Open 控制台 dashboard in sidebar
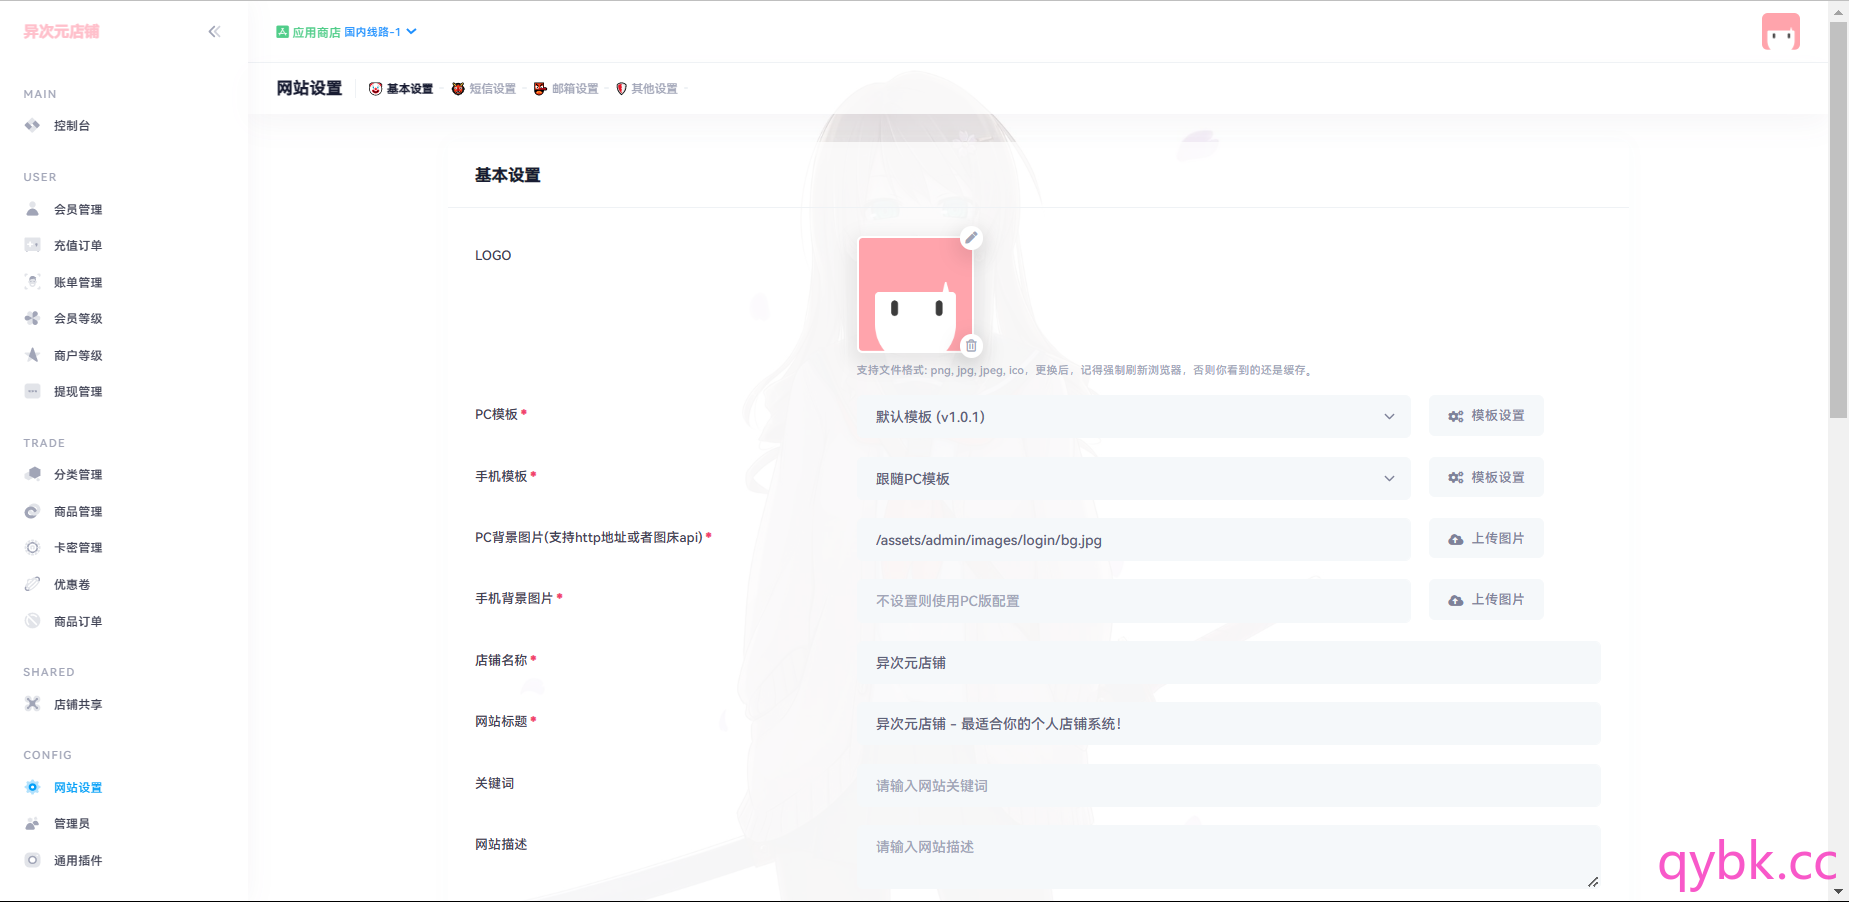Image resolution: width=1849 pixels, height=902 pixels. coord(71,126)
